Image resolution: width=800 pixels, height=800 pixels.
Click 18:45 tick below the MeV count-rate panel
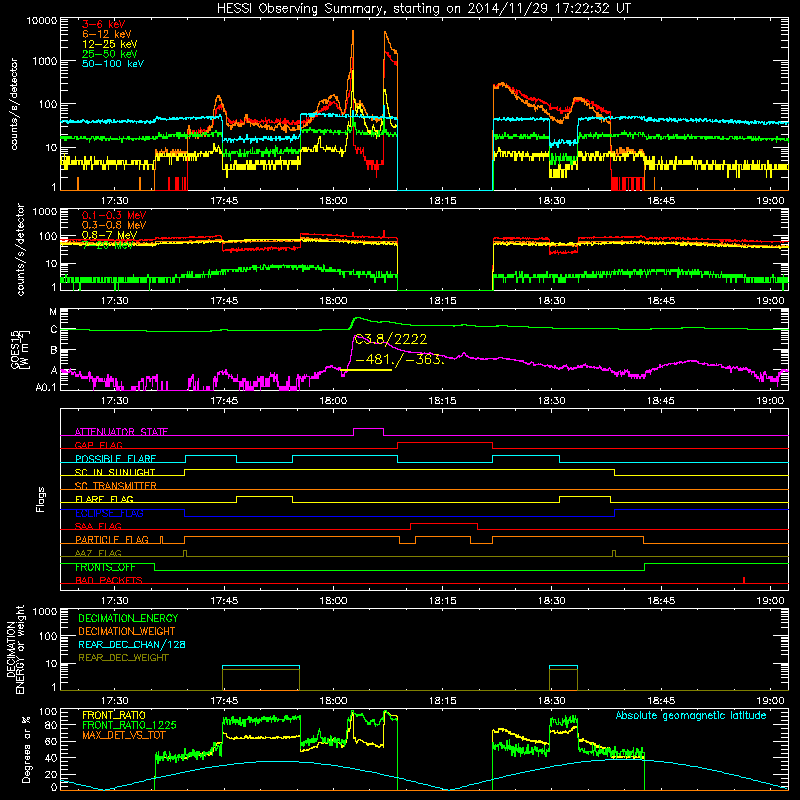(661, 301)
